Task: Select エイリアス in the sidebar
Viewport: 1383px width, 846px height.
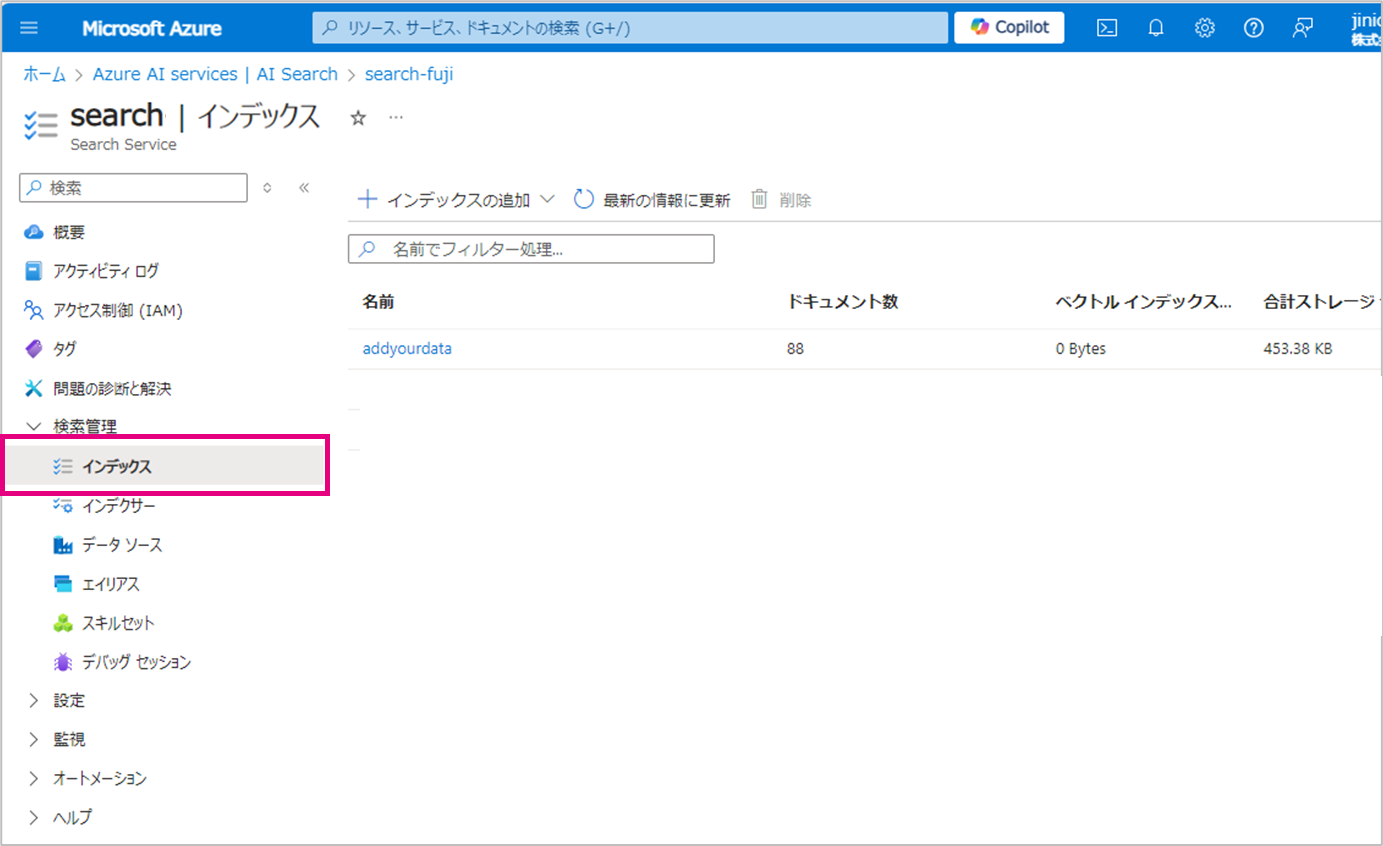Action: pos(96,584)
